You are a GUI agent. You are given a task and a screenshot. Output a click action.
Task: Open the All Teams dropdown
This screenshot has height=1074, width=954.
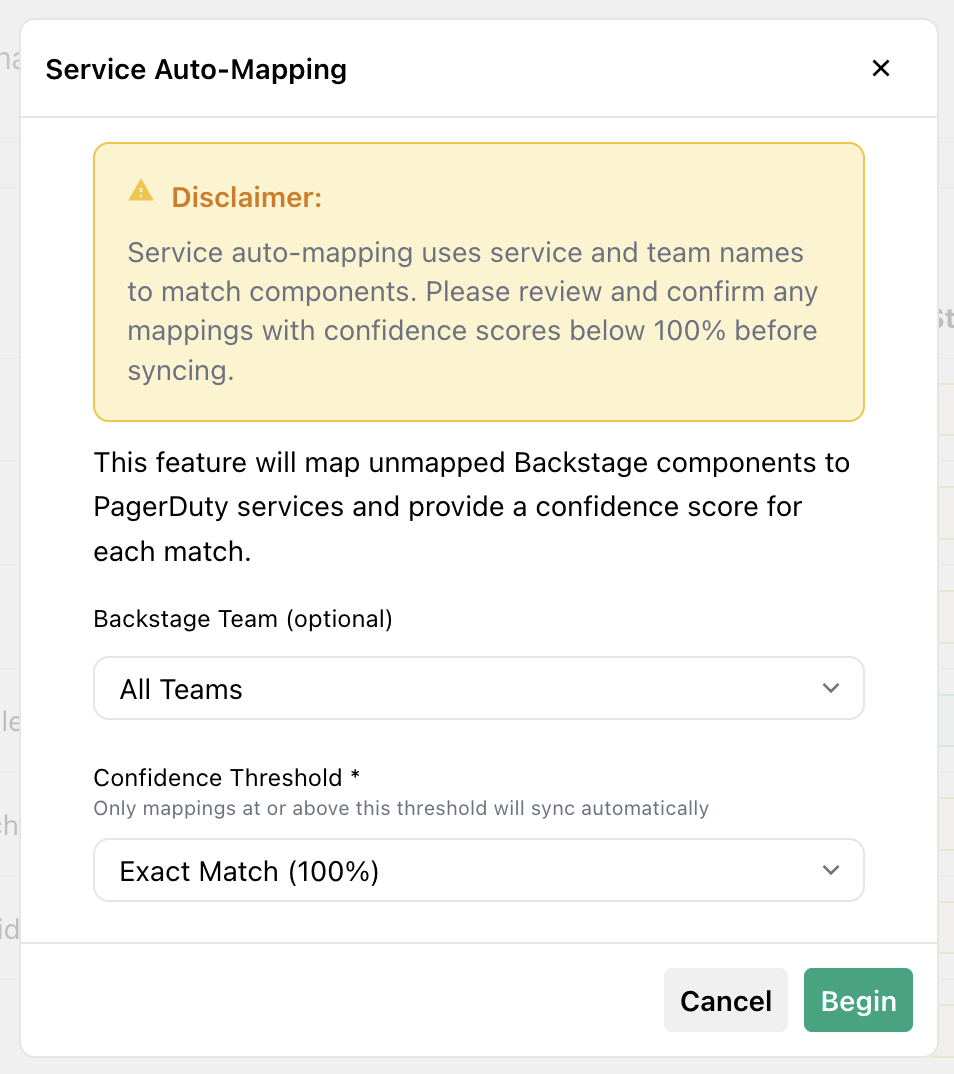click(x=479, y=688)
